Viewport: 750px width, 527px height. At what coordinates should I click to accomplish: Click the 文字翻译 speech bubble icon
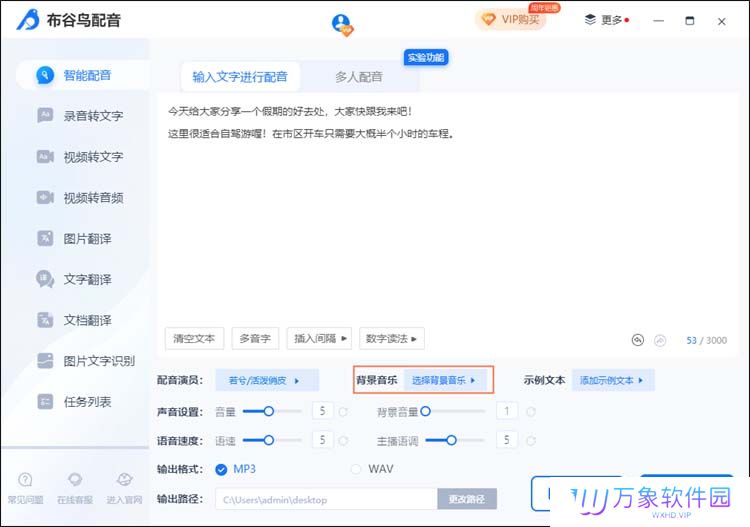(x=45, y=279)
